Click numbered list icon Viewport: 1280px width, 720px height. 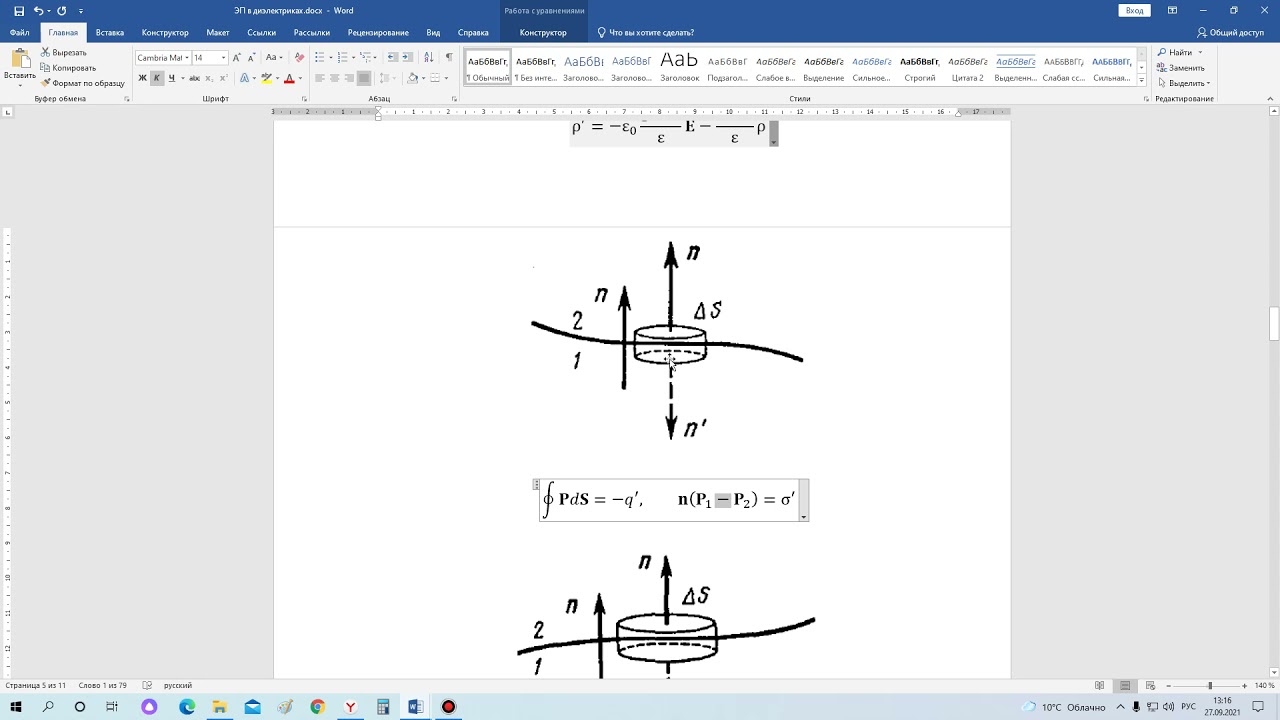[x=342, y=58]
